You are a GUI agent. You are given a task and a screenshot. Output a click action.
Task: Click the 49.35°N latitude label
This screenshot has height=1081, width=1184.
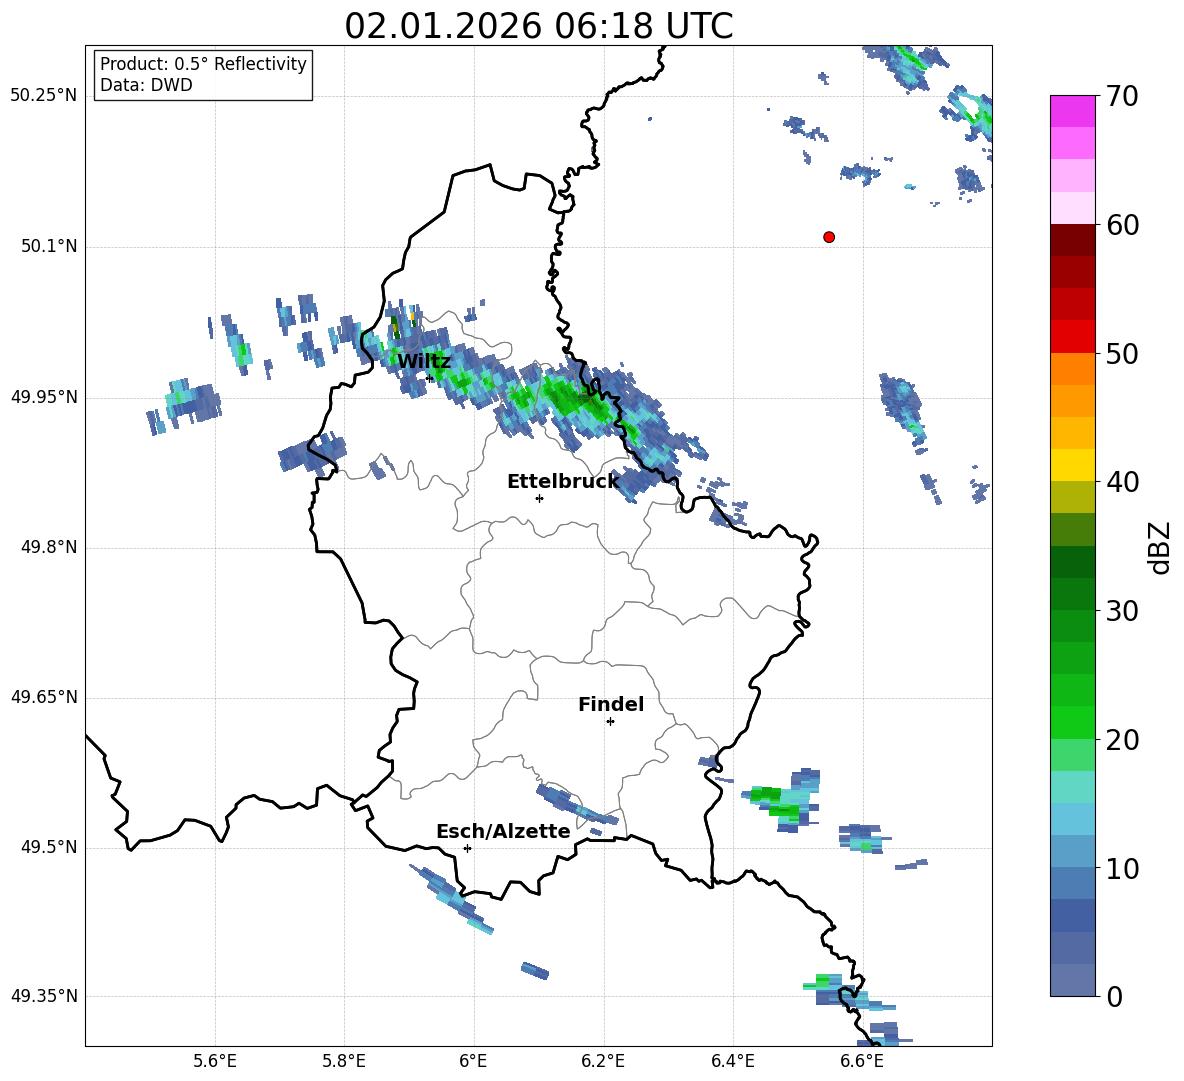[44, 996]
